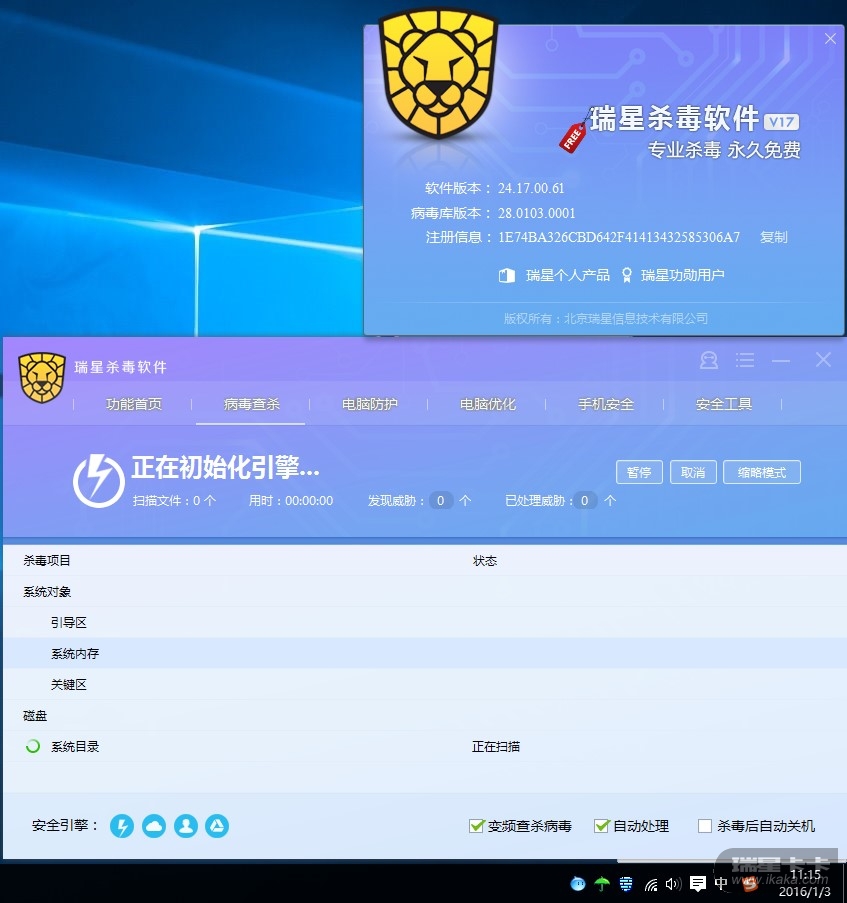Click the software version 24.17.00.61
The width and height of the screenshot is (847, 903).
pos(531,188)
